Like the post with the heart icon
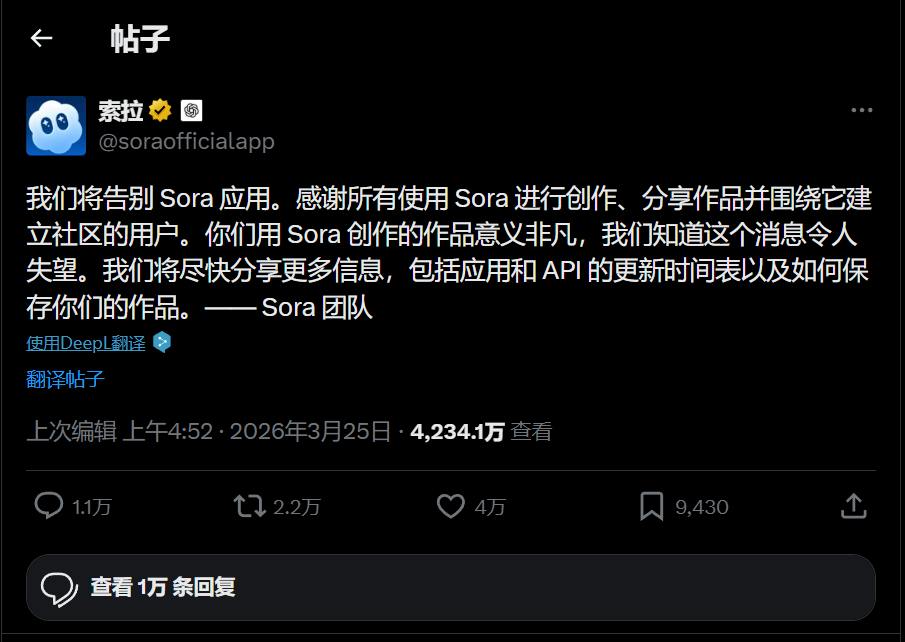 coord(451,506)
